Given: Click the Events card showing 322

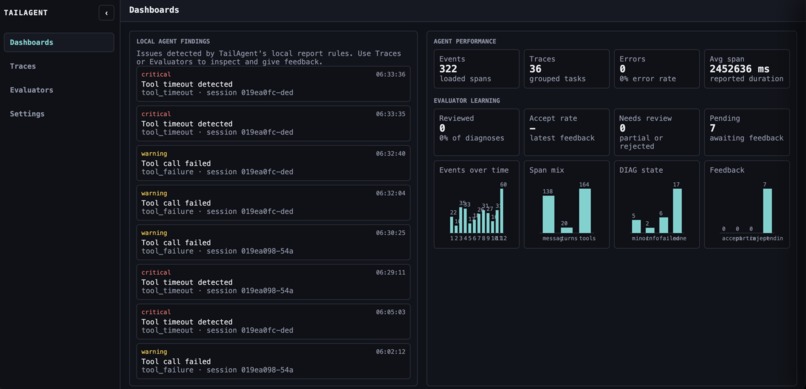Looking at the screenshot, I should click(x=477, y=69).
